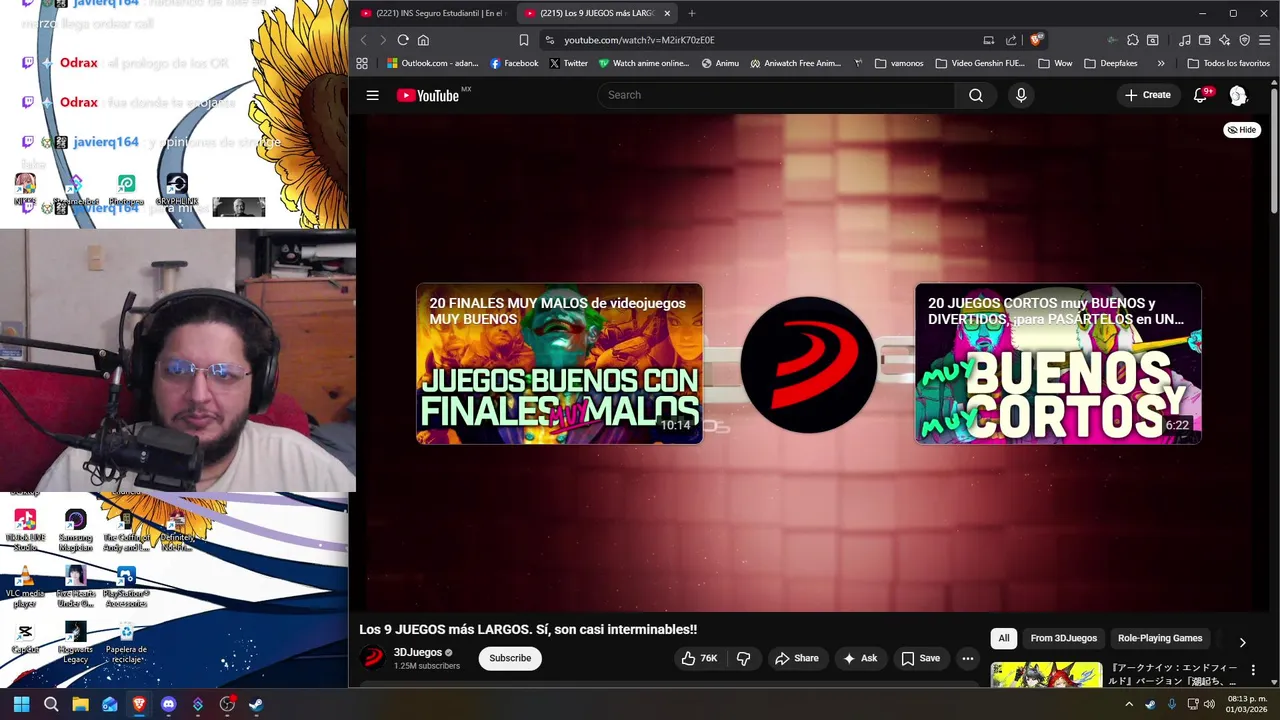Open the CapCut desktop shortcut
Viewport: 1280px width, 720px height.
(x=25, y=640)
